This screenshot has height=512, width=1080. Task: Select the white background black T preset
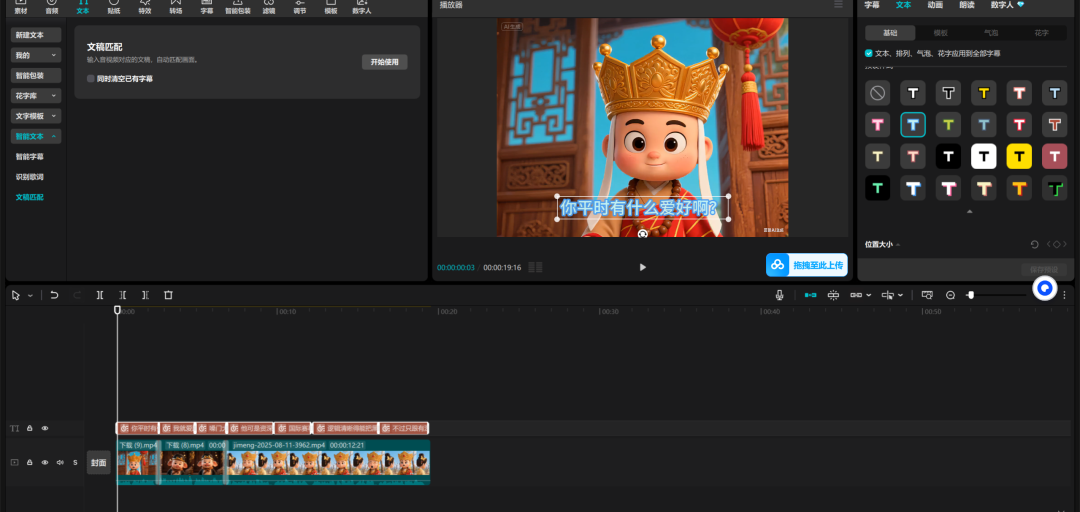click(x=984, y=156)
